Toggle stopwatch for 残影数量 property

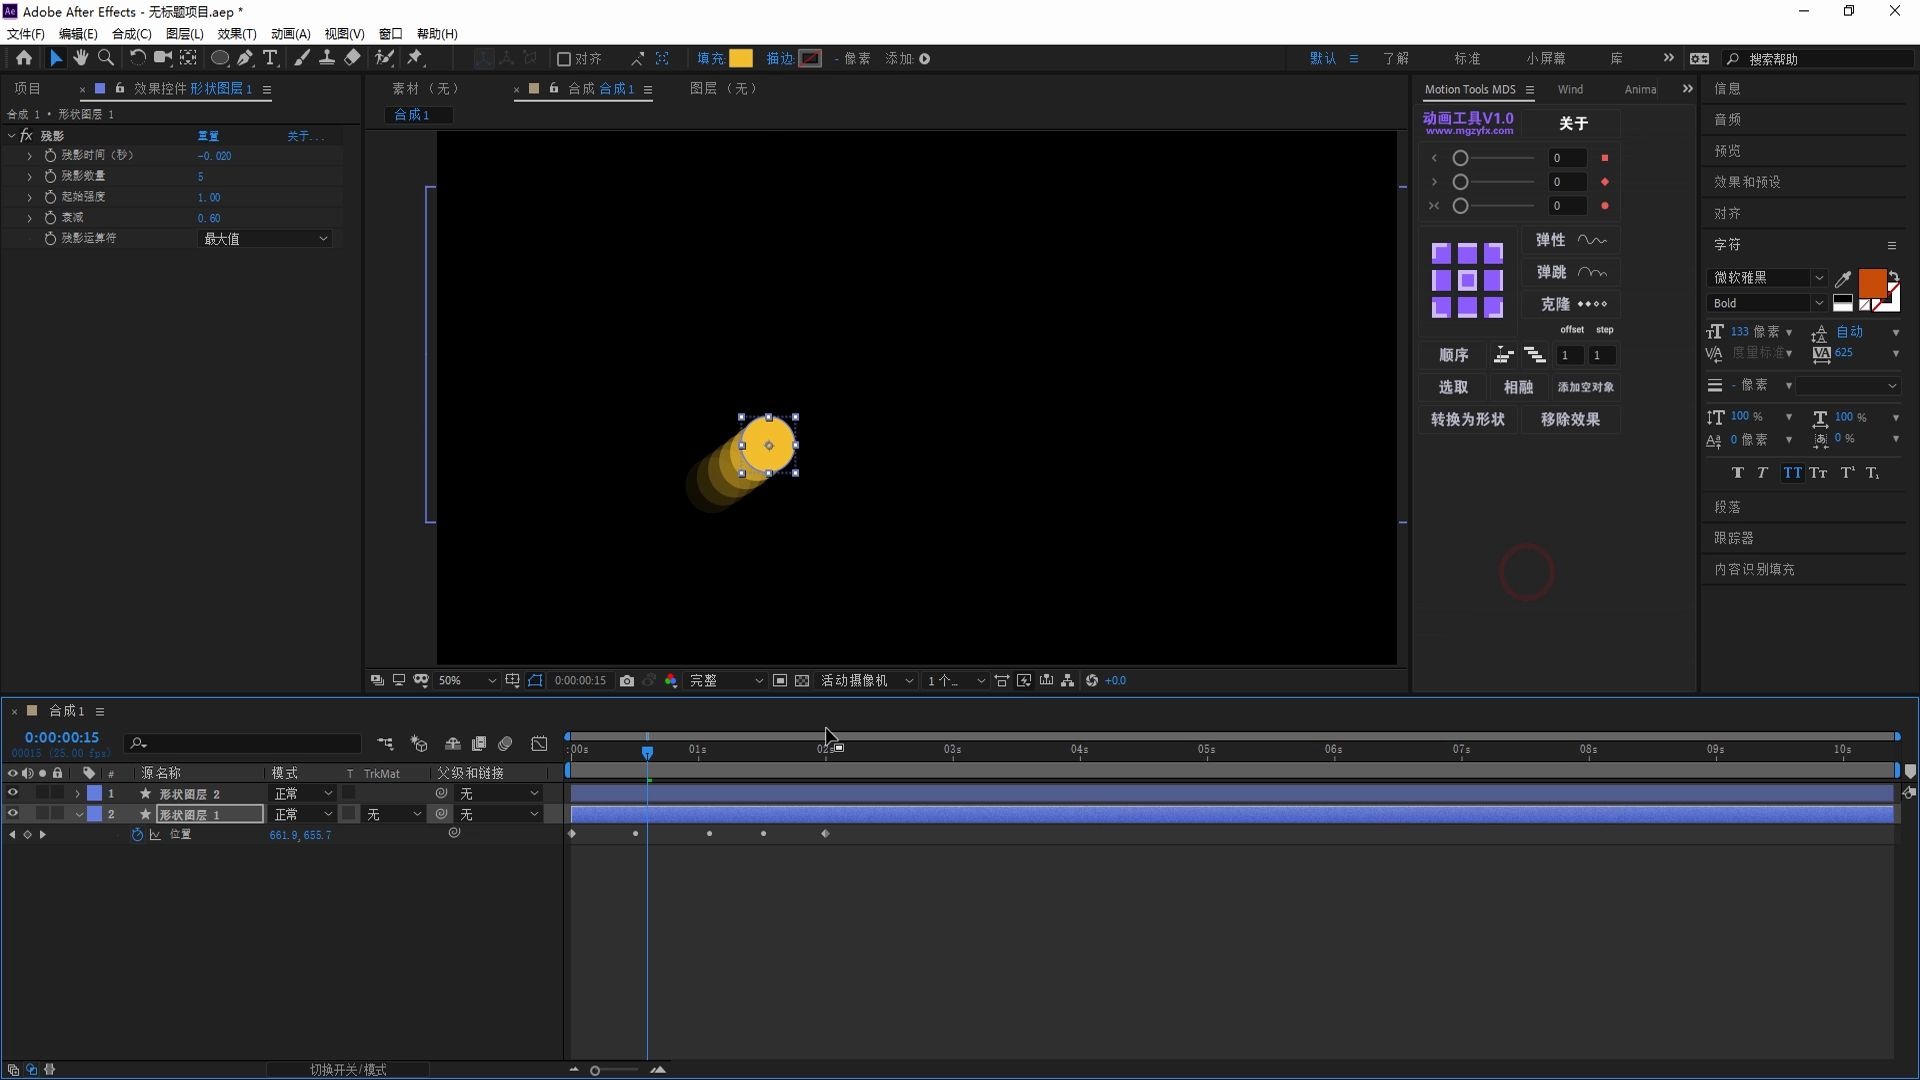tap(50, 176)
